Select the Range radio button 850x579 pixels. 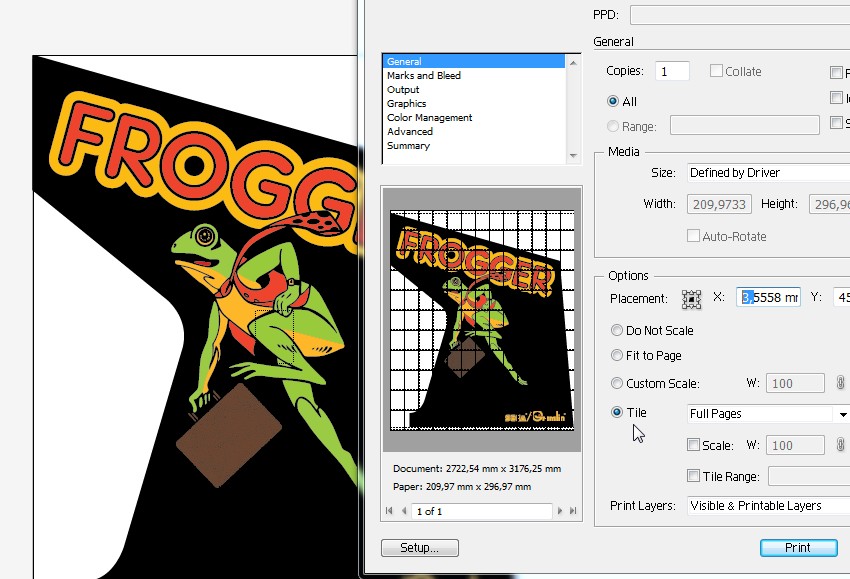(613, 126)
